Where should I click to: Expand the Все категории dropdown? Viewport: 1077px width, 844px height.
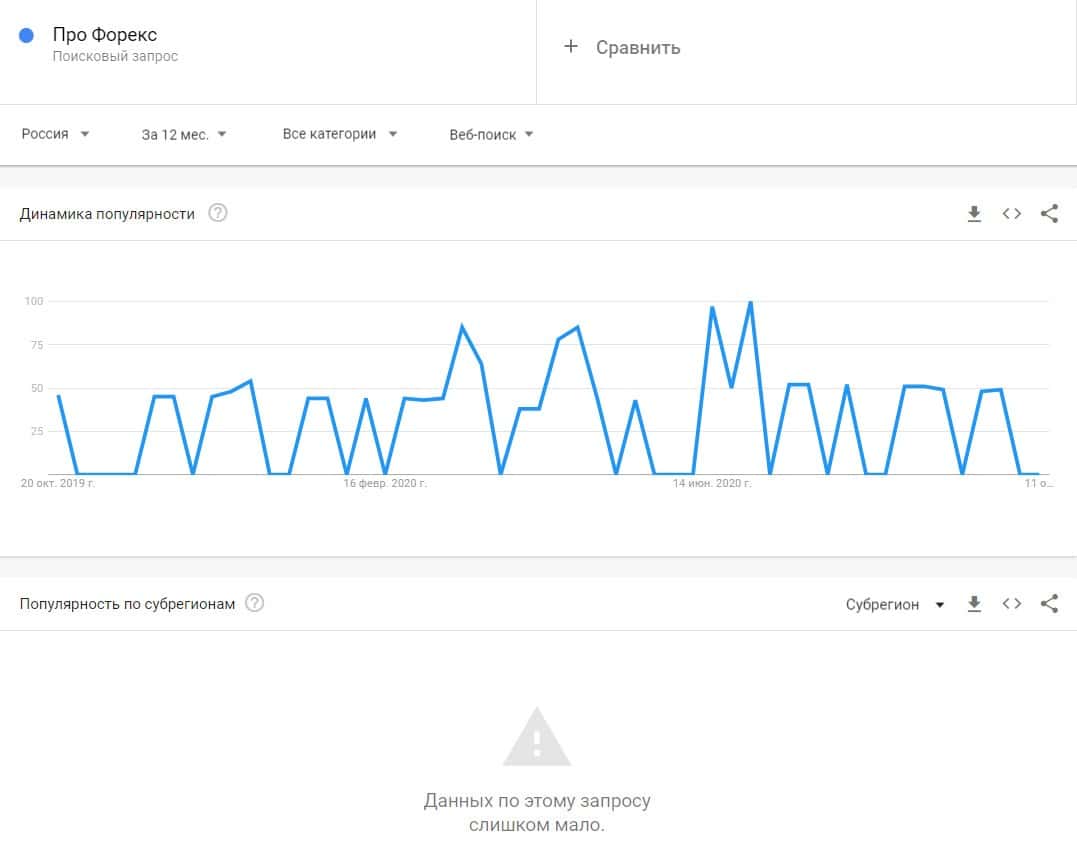click(340, 134)
